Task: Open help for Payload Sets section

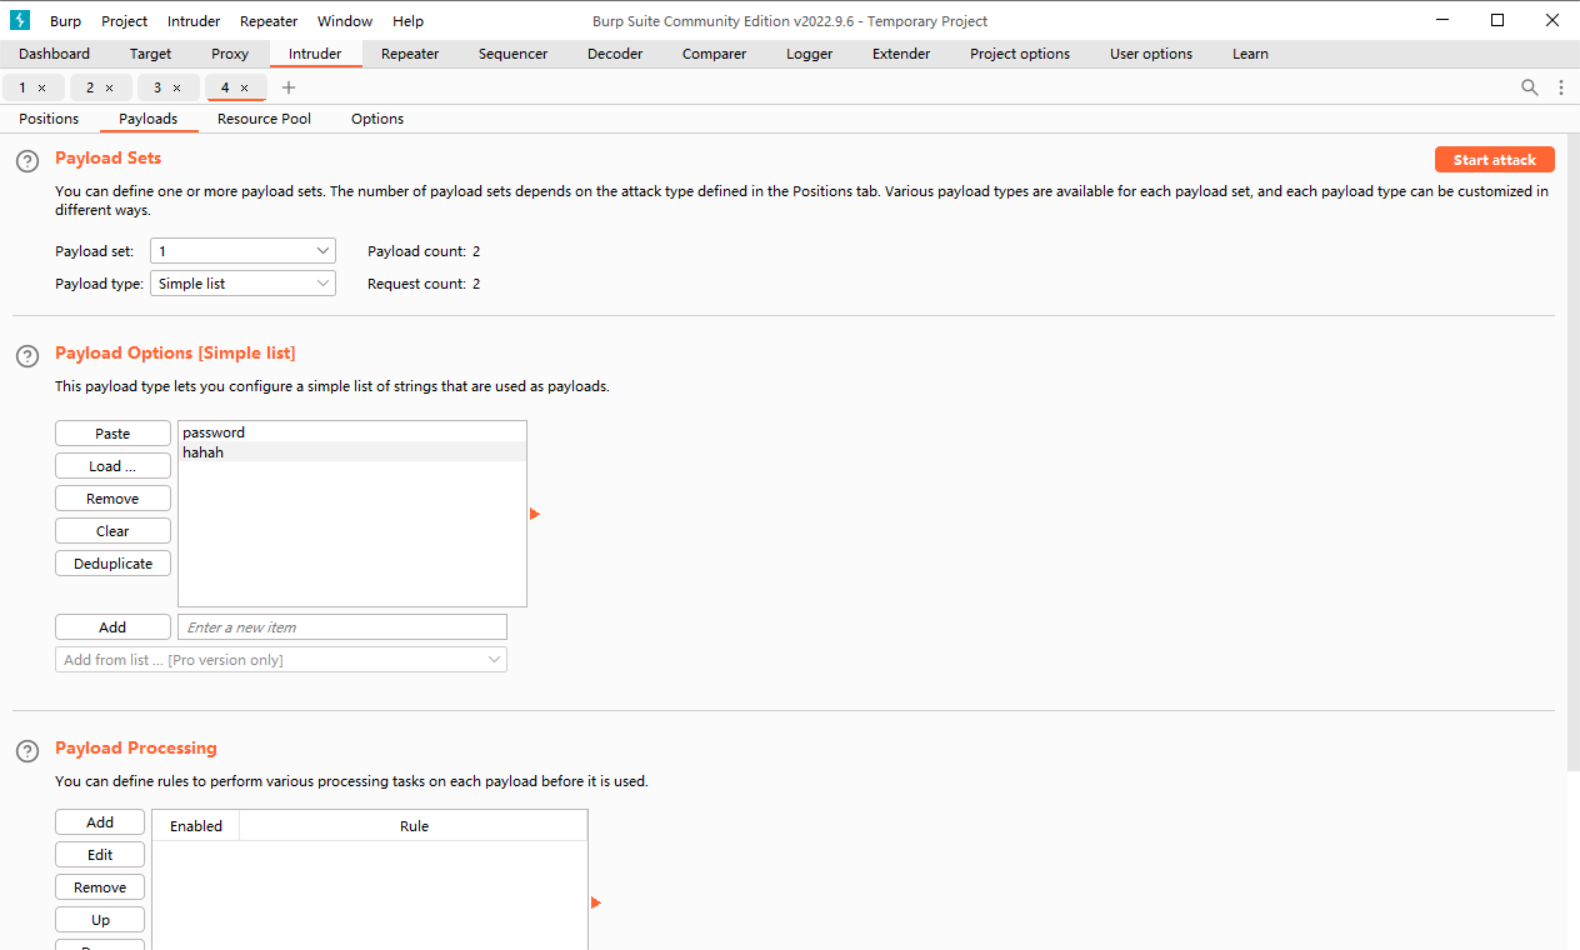Action: (x=28, y=161)
